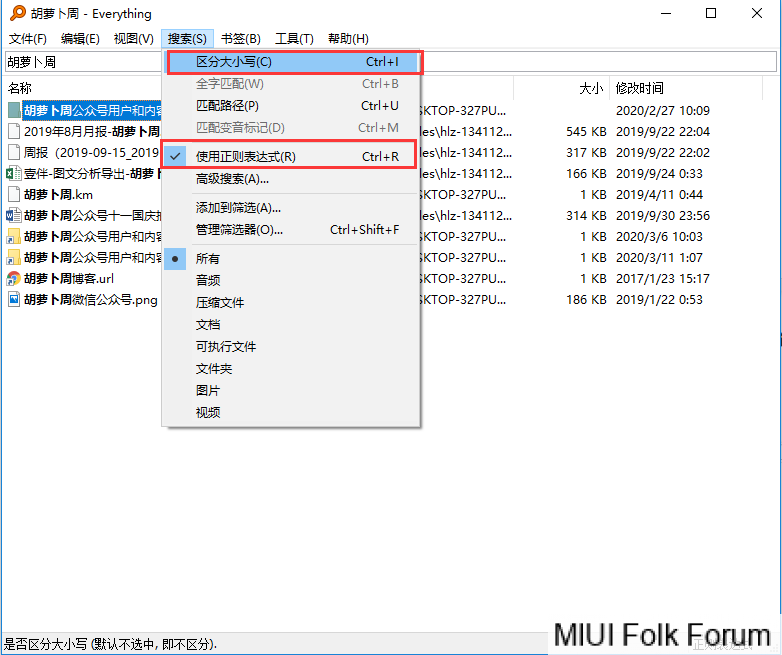Viewport: 782px width, 655px height.
Task: Click the file icon of 胡萝卜周.km
Action: pos(14,194)
